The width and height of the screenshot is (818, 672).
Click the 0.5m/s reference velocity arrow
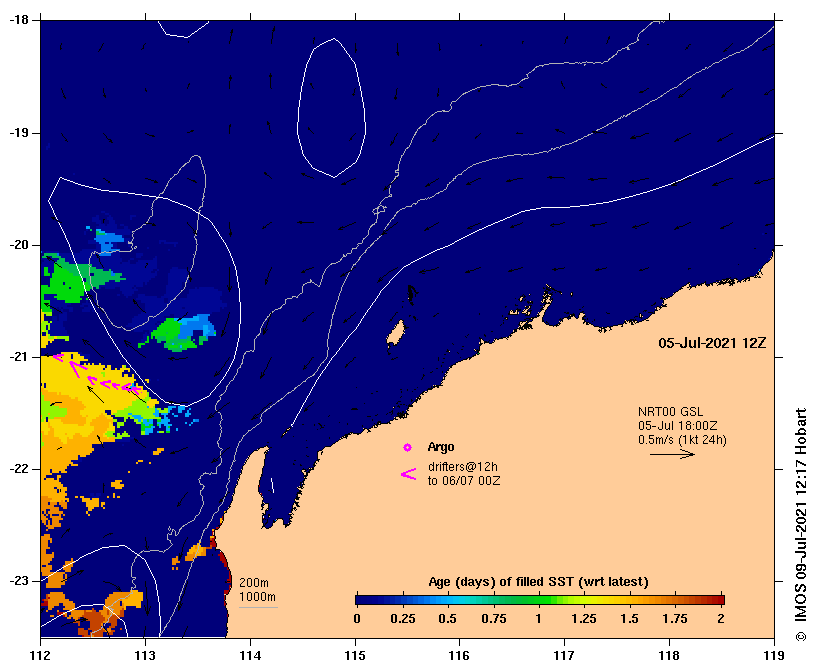672,454
